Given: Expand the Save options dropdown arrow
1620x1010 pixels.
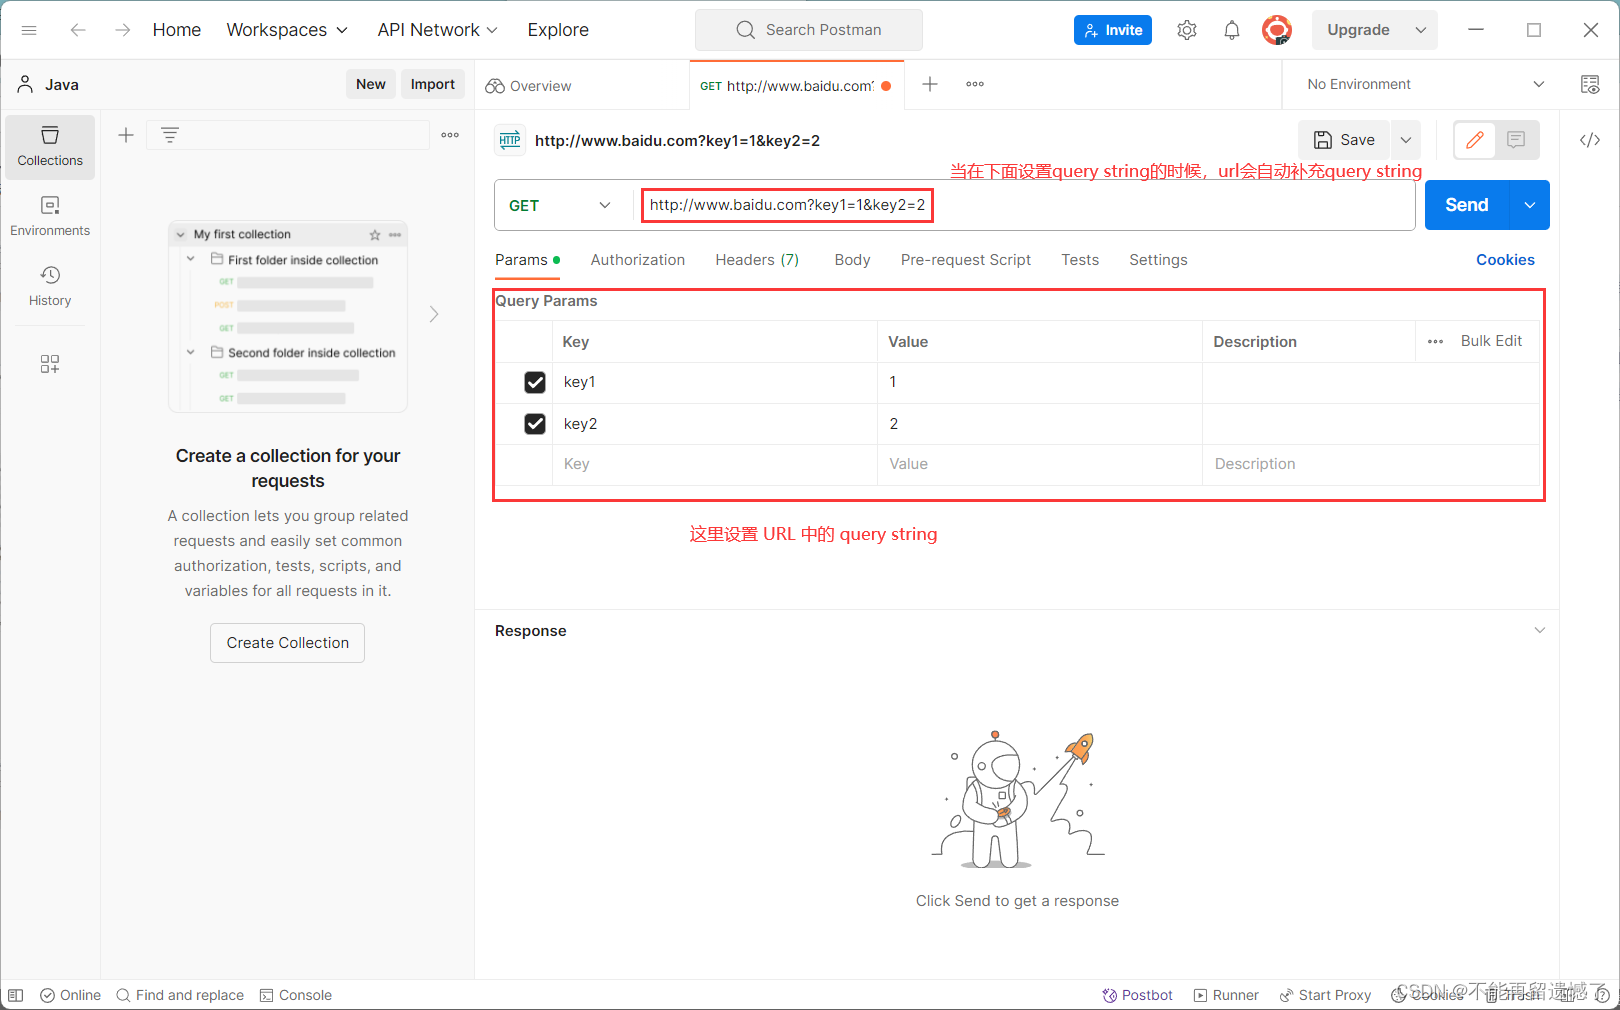Looking at the screenshot, I should [x=1406, y=140].
